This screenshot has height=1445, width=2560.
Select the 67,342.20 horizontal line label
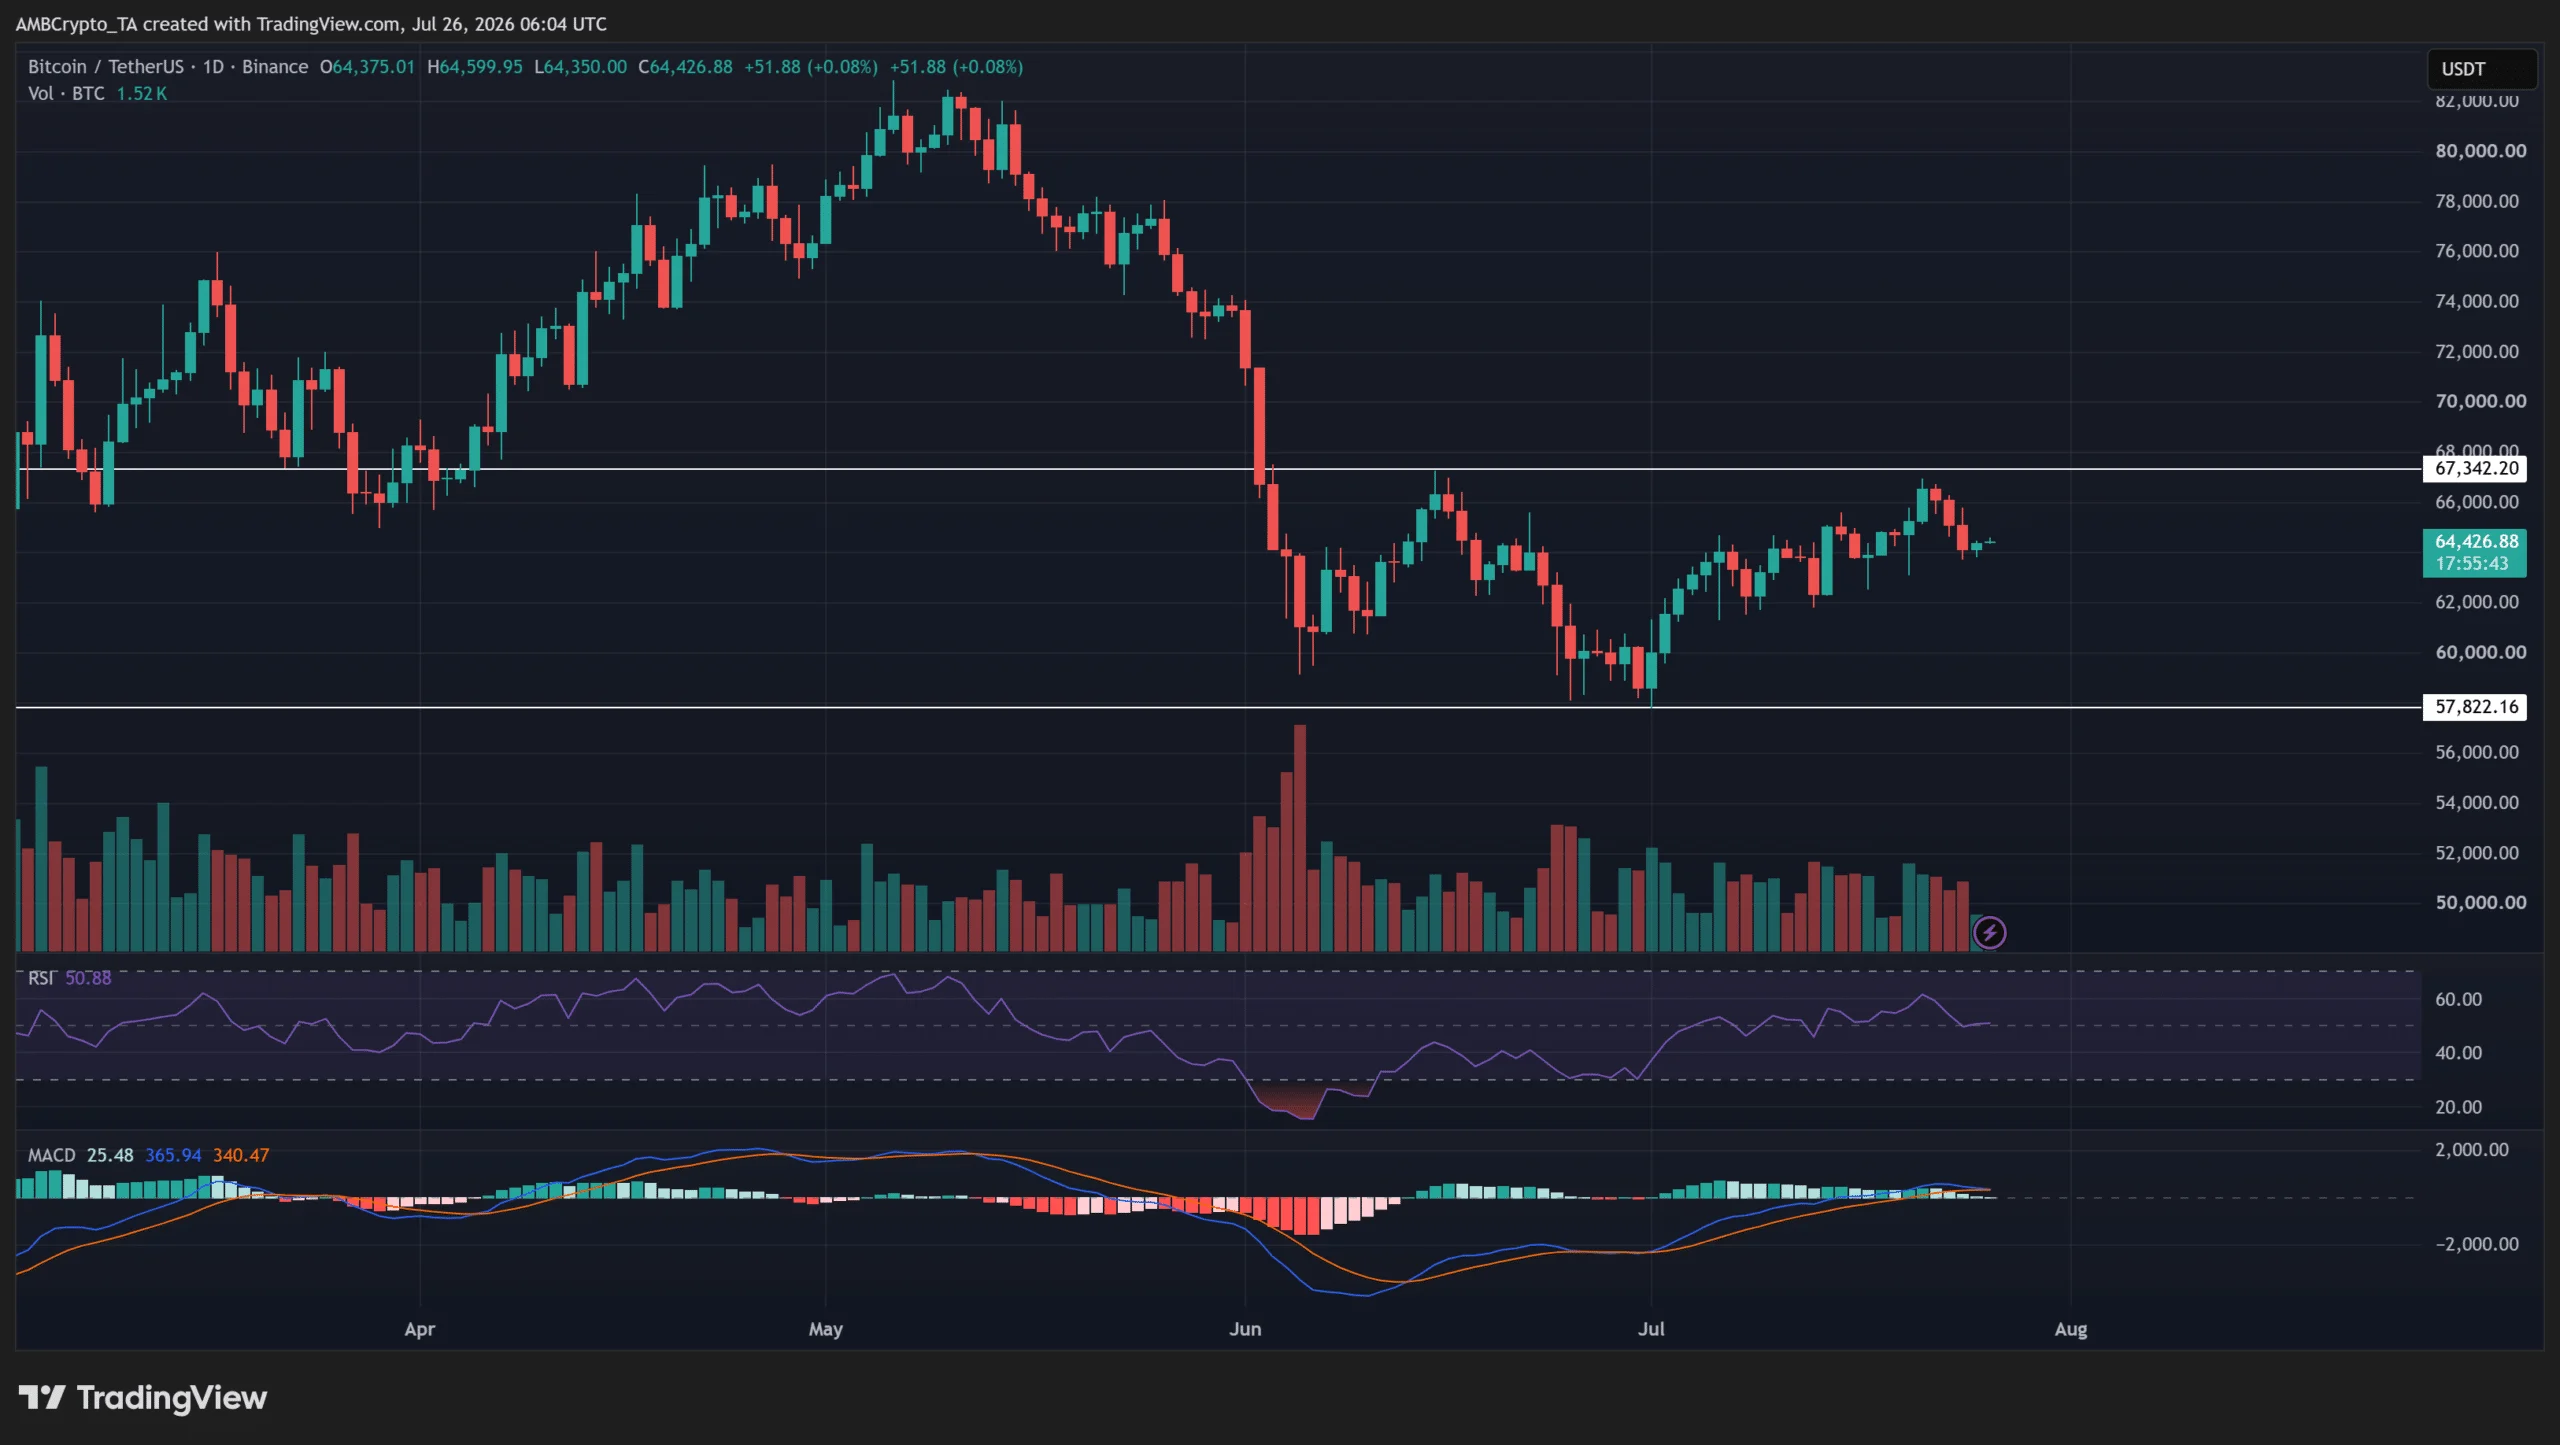click(x=2475, y=468)
